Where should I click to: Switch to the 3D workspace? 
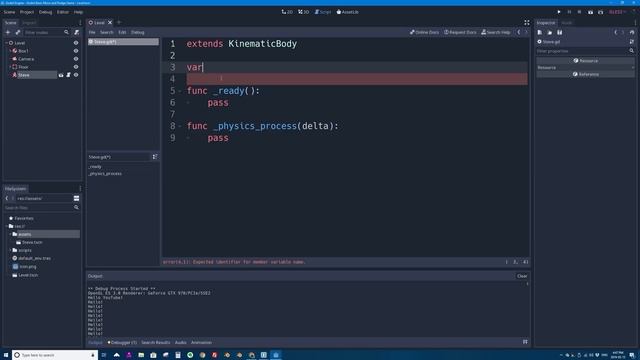coord(303,12)
